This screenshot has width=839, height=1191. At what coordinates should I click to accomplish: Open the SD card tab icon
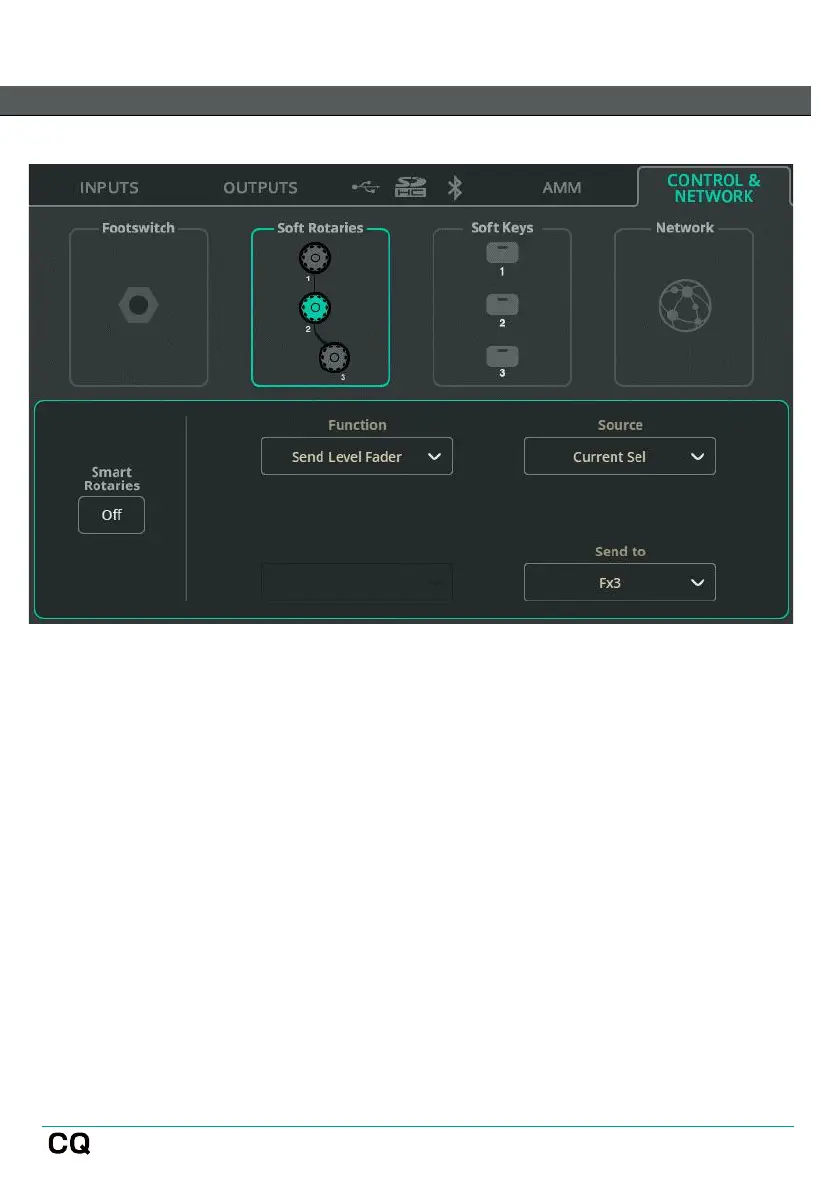pos(411,187)
